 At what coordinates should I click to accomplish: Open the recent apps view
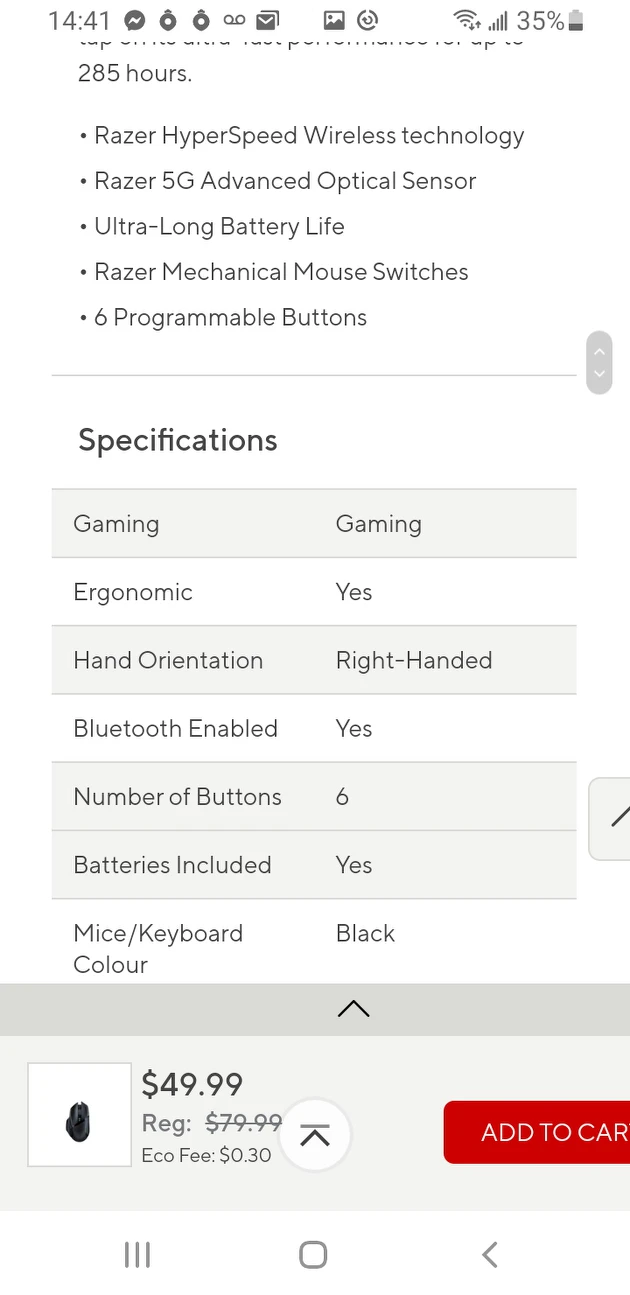(x=137, y=1255)
